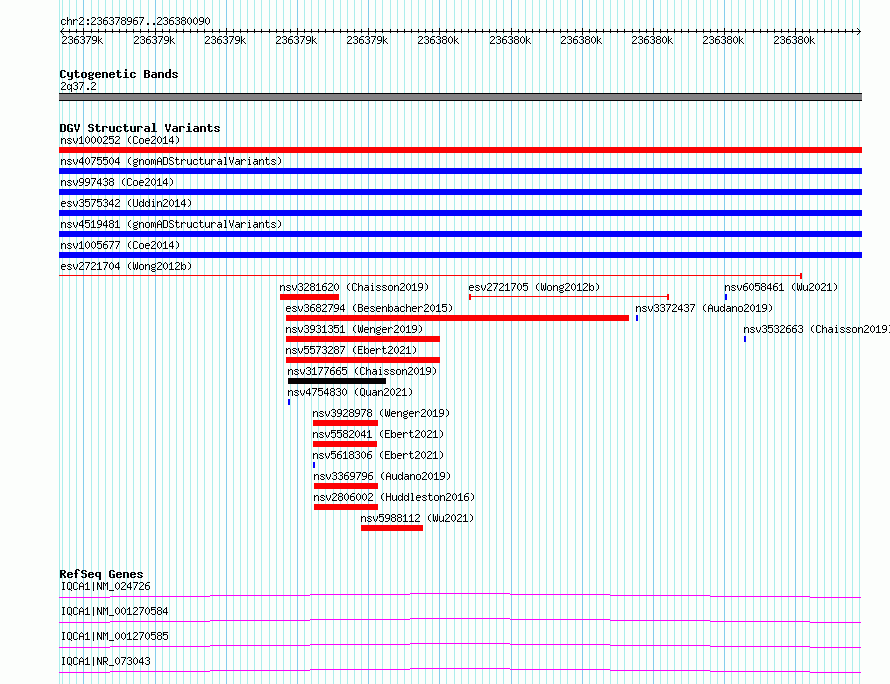Click blue marker under nsv3372437
The image size is (890, 684).
tap(637, 318)
